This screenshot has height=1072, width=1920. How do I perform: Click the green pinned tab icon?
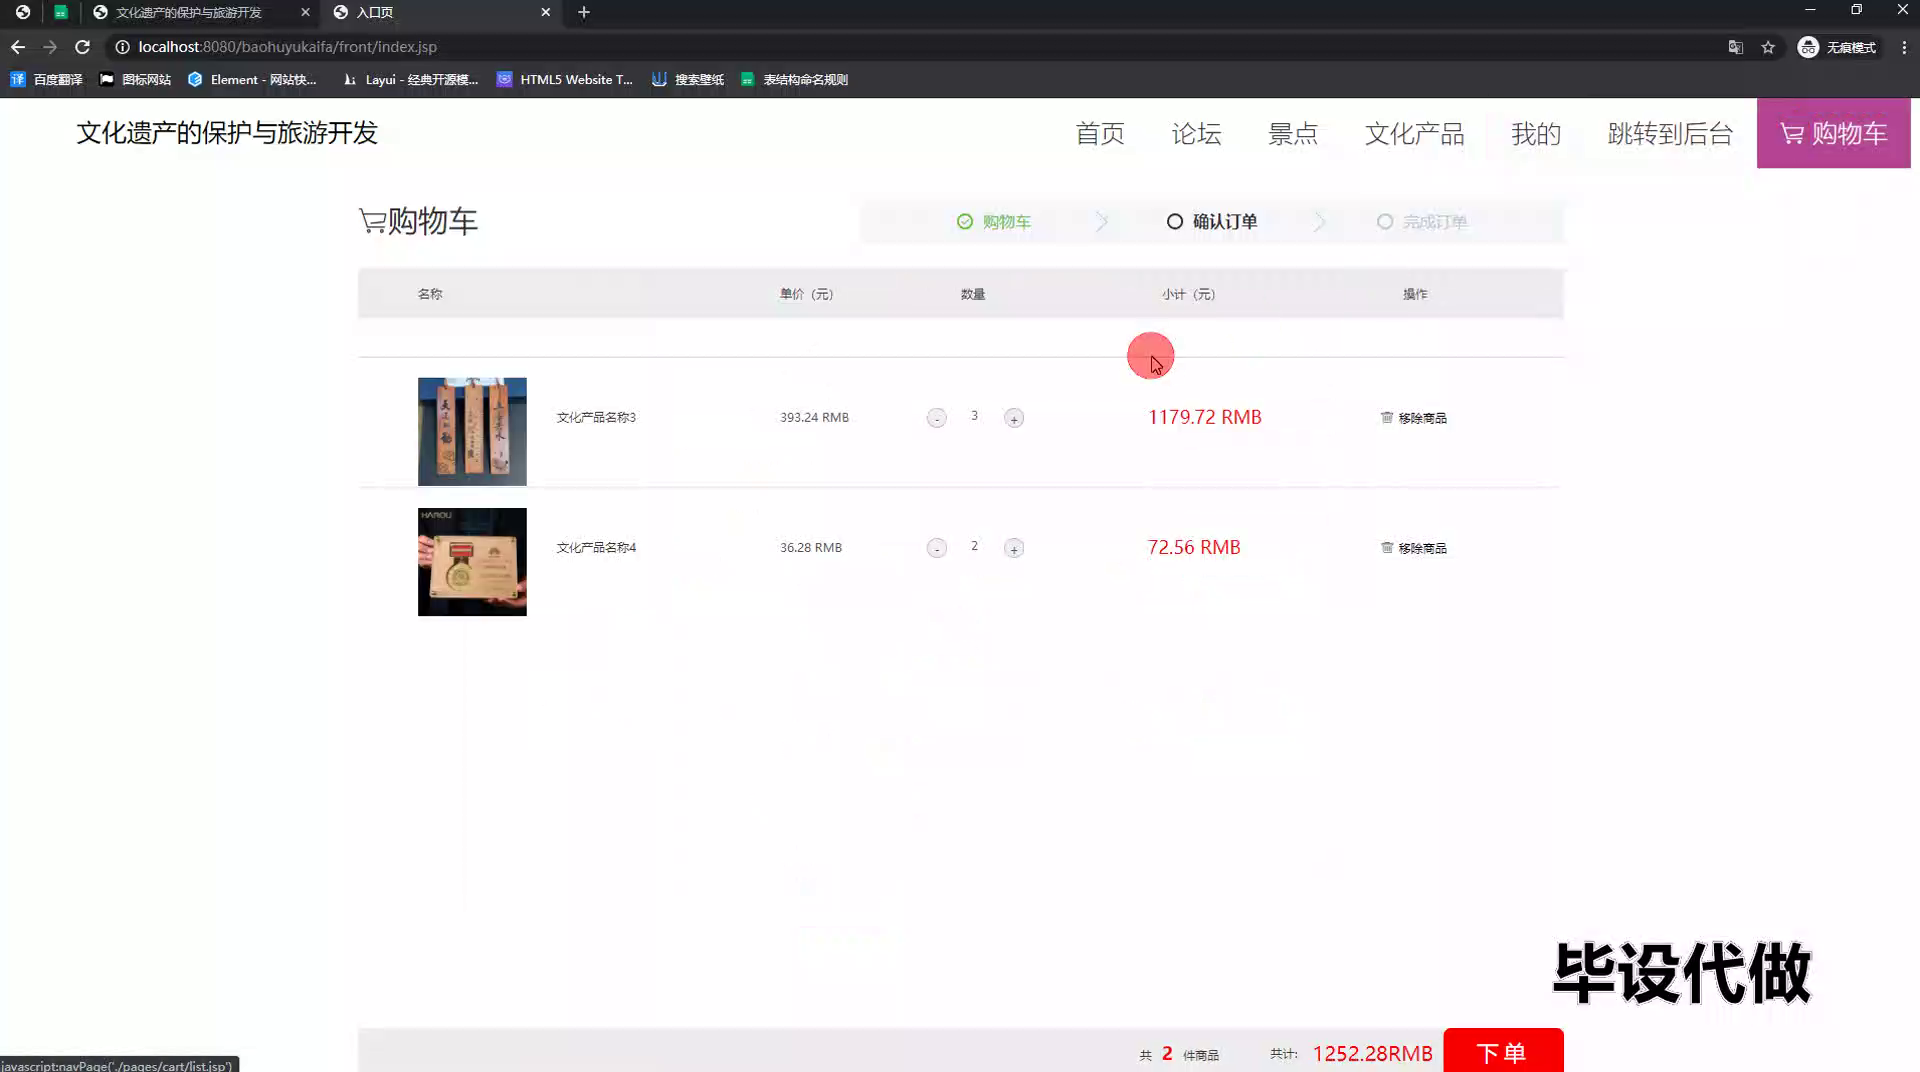[x=61, y=12]
